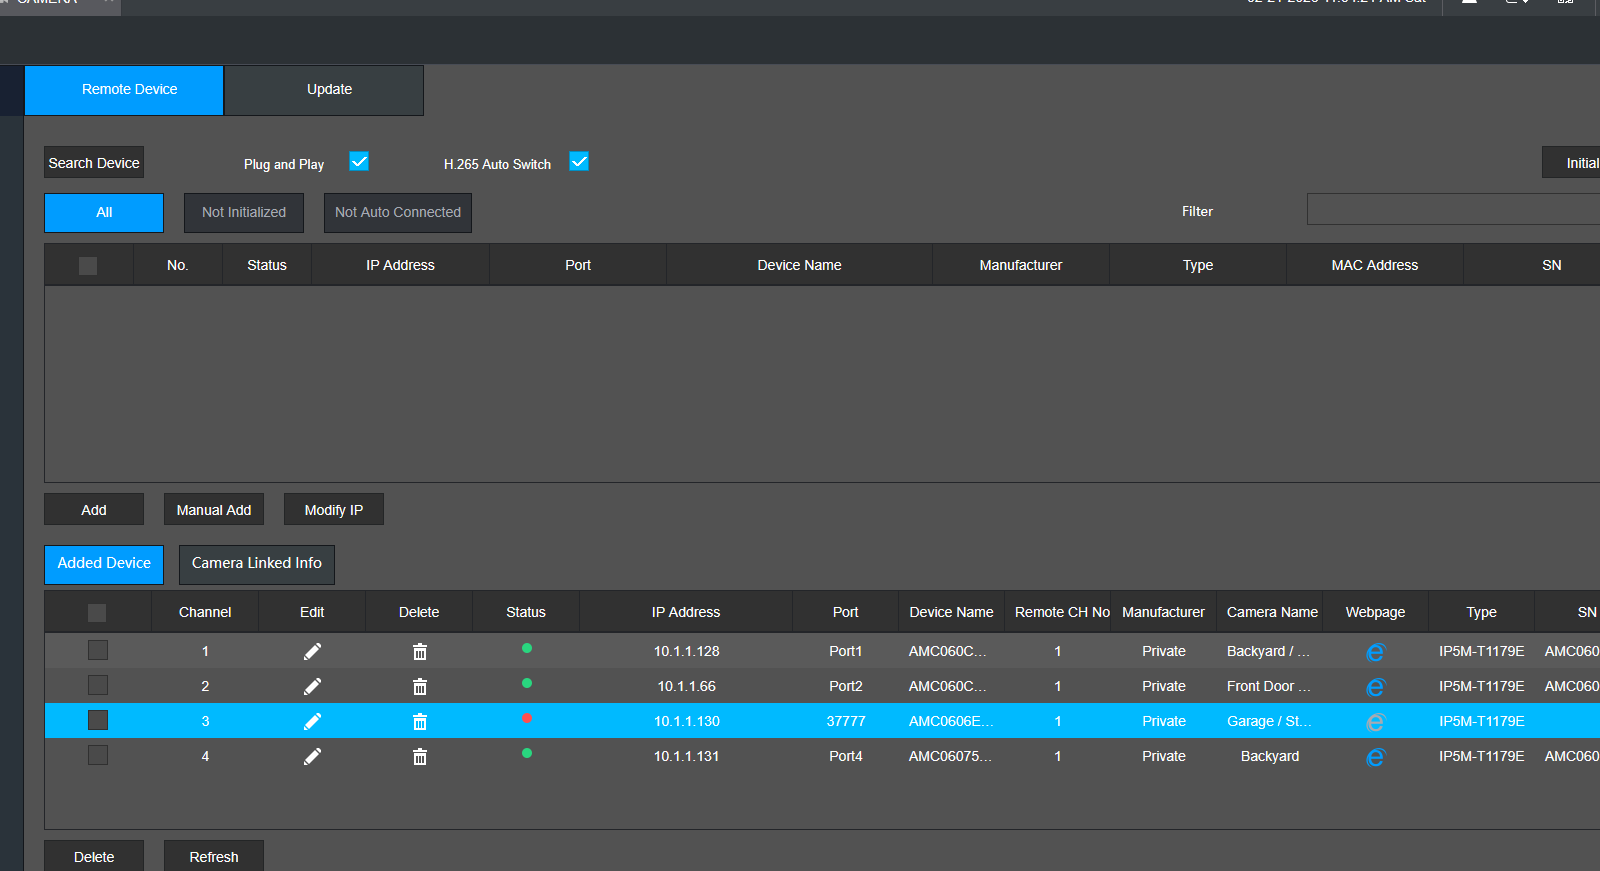This screenshot has width=1600, height=871.
Task: Click the bottom Delete button
Action: pos(94,856)
